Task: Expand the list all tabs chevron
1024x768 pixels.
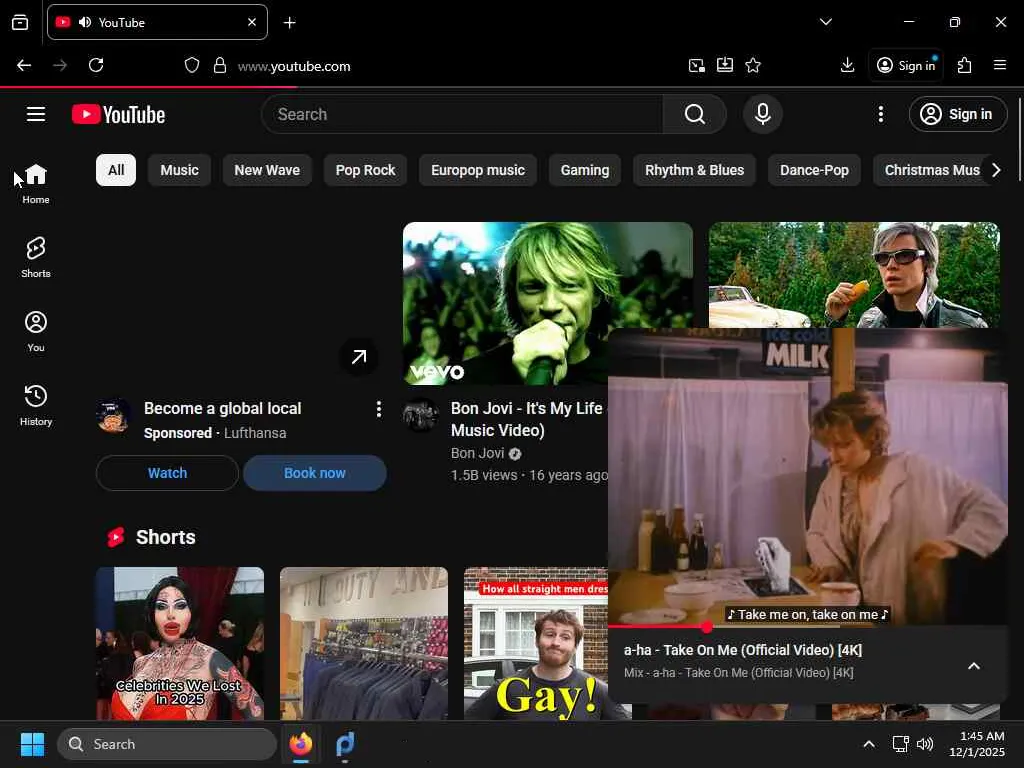Action: click(825, 22)
